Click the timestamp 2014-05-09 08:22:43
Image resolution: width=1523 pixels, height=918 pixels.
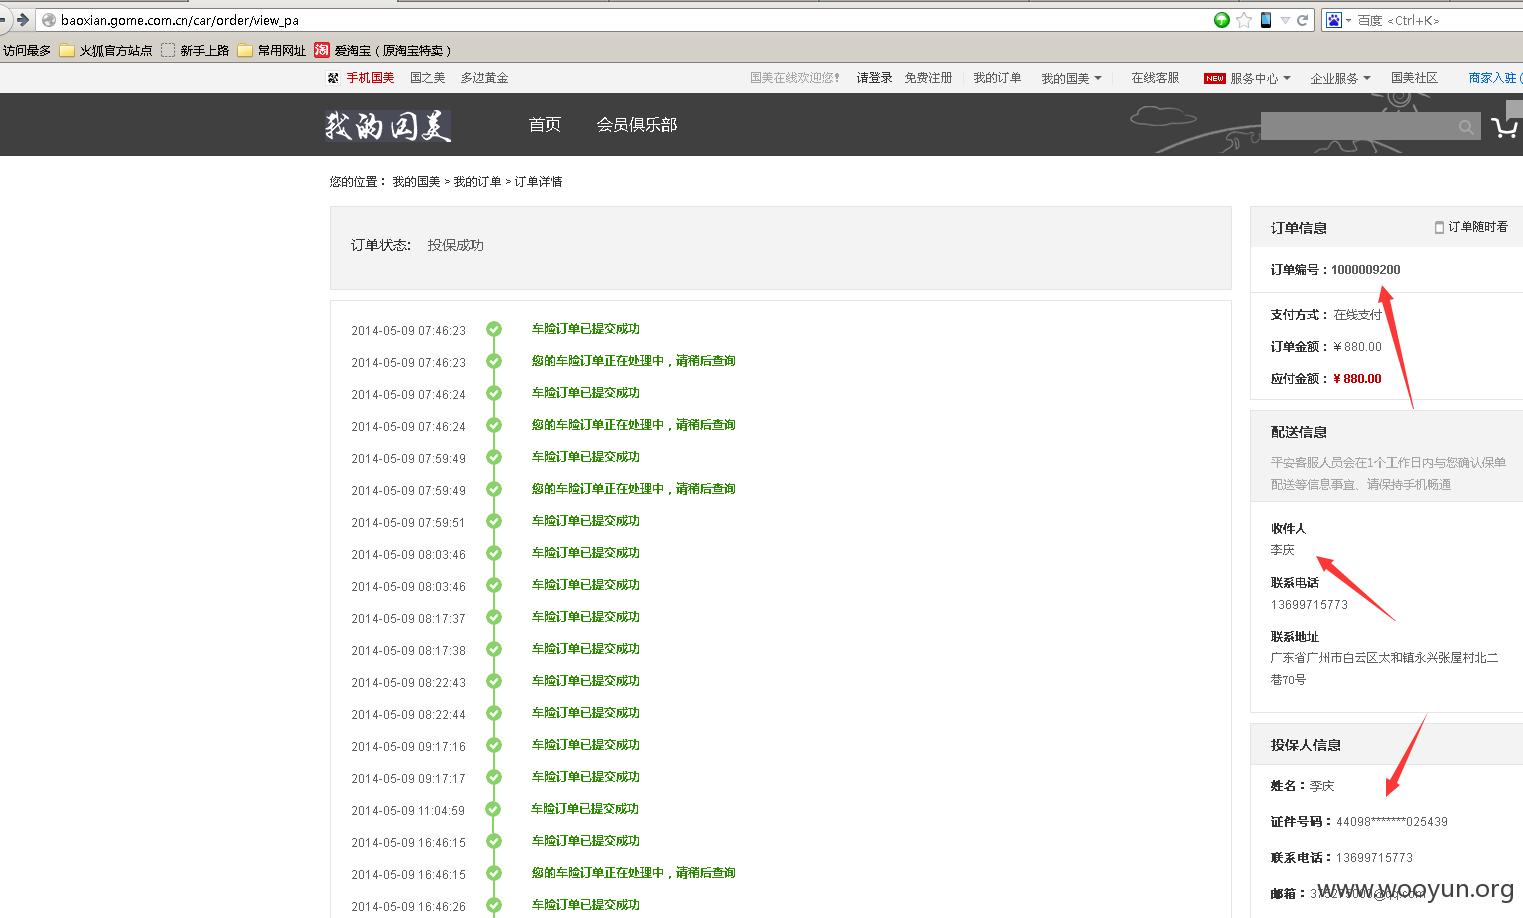[408, 683]
